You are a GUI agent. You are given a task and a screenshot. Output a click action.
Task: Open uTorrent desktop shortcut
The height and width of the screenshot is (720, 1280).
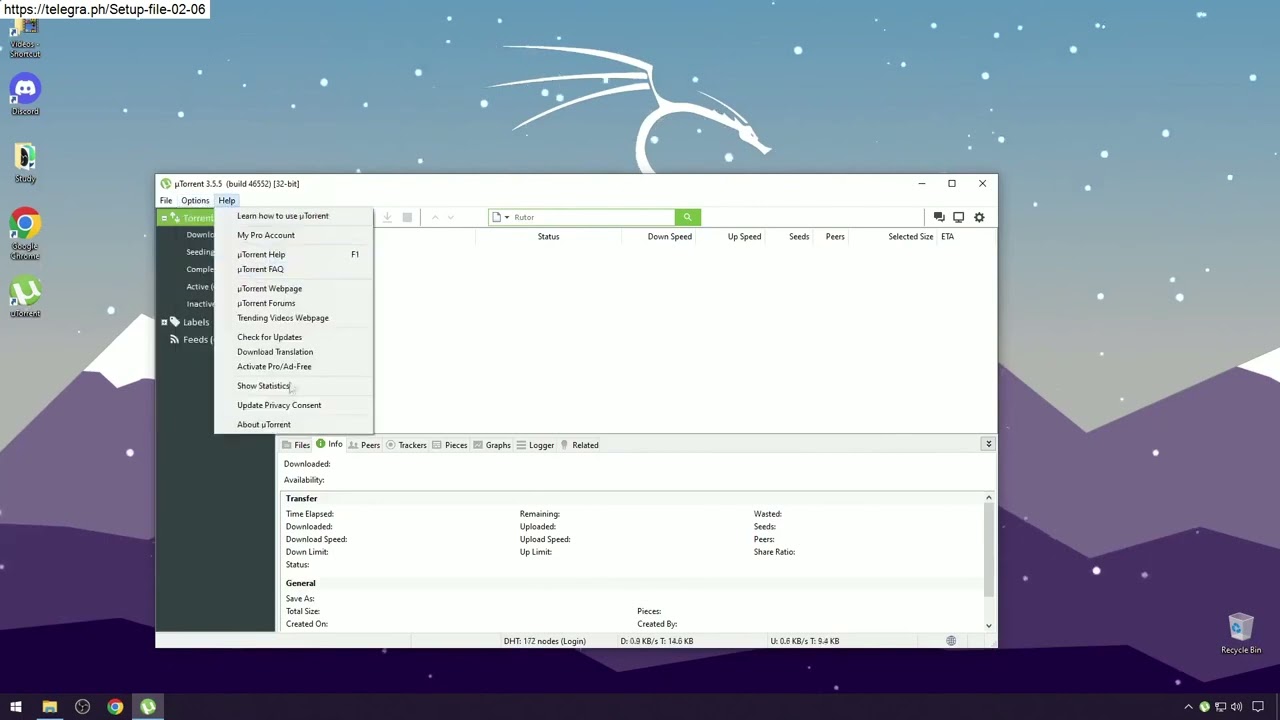coord(25,297)
